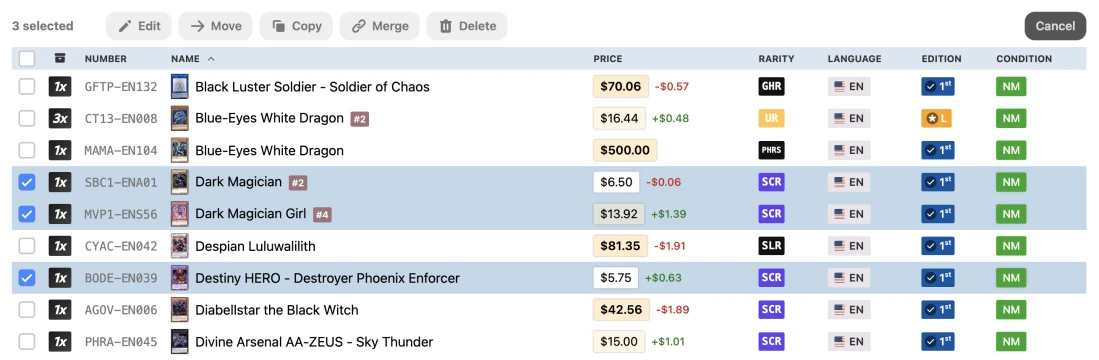Click the Delete button
The image size is (1099, 360).
(467, 26)
